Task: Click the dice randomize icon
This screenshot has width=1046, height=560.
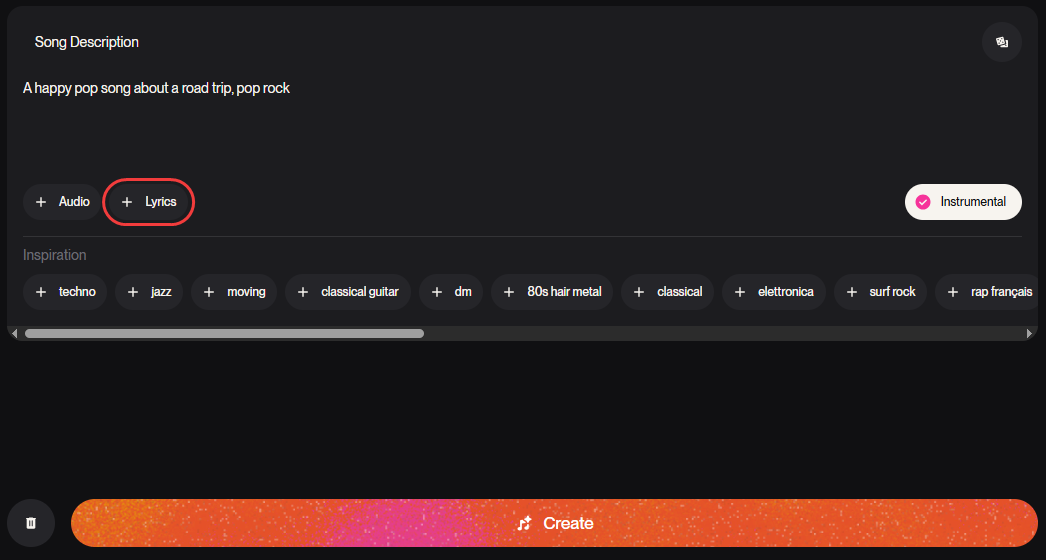Action: point(1001,42)
